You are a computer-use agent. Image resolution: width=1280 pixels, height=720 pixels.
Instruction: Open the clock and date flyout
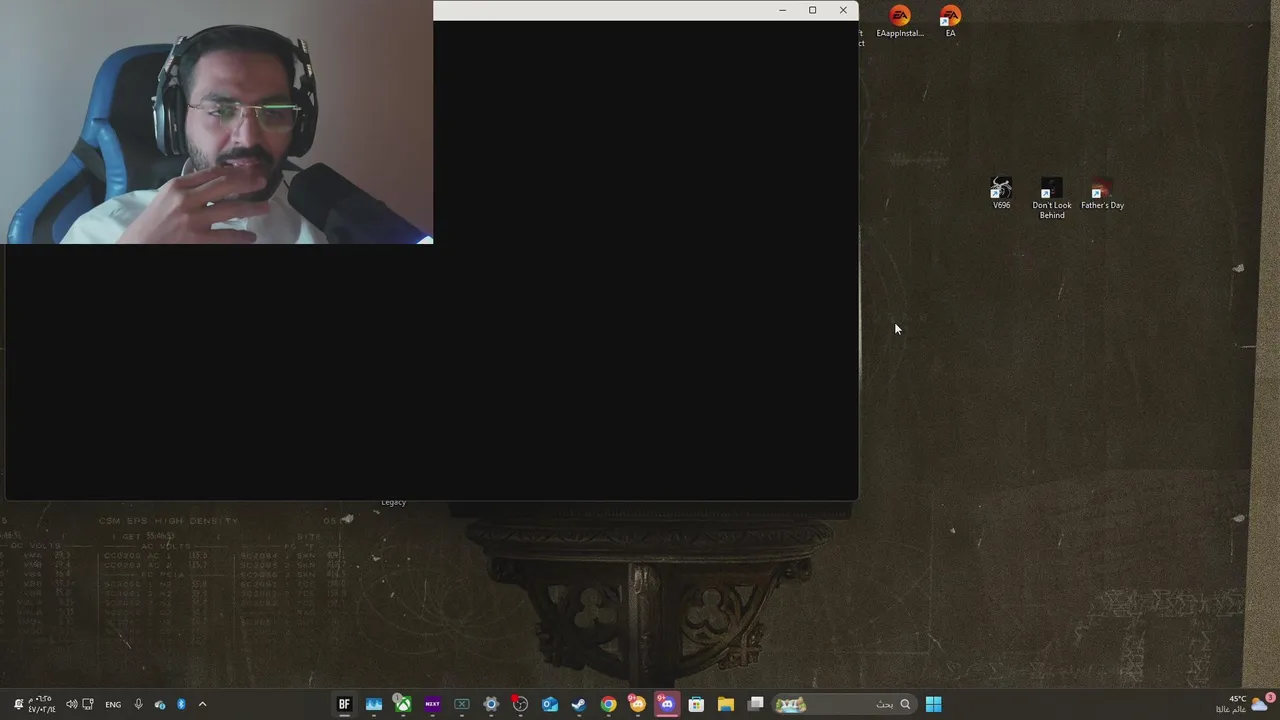41,704
